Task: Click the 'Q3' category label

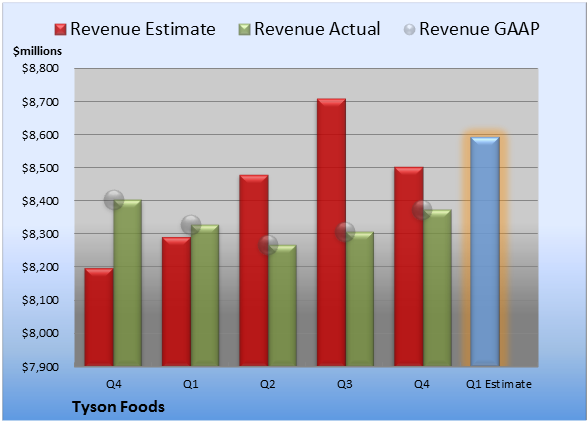Action: [345, 384]
